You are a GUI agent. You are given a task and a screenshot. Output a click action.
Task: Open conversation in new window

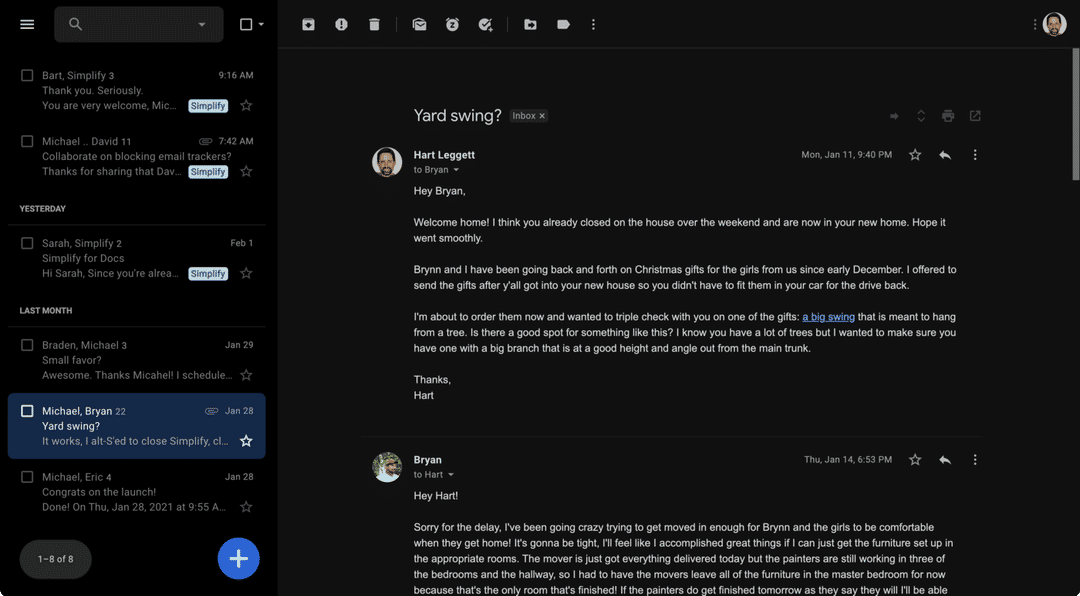coord(975,116)
